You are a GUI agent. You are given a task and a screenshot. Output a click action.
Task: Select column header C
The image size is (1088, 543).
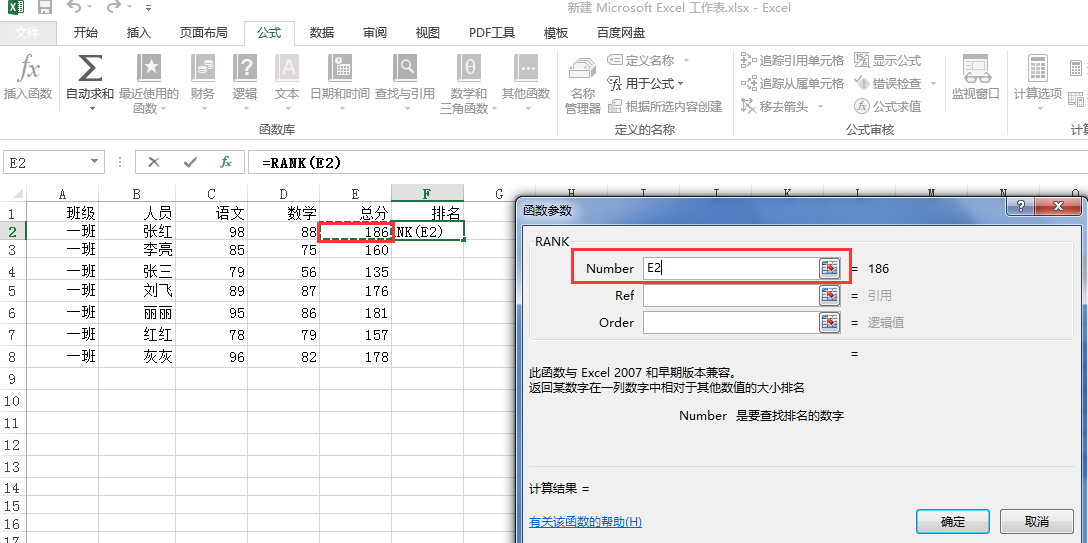(x=212, y=193)
